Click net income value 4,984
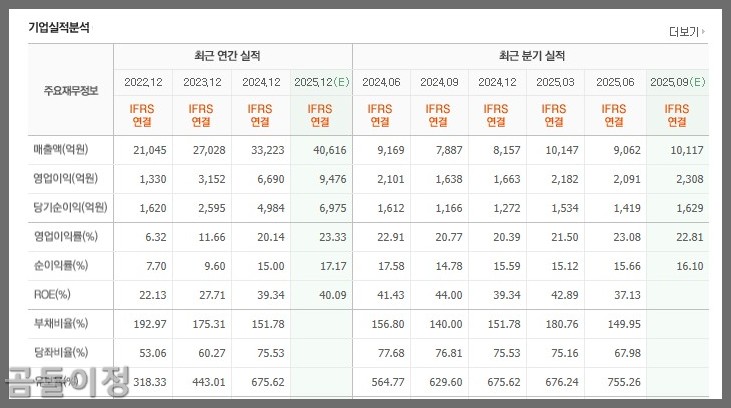The width and height of the screenshot is (731, 408). (271, 208)
